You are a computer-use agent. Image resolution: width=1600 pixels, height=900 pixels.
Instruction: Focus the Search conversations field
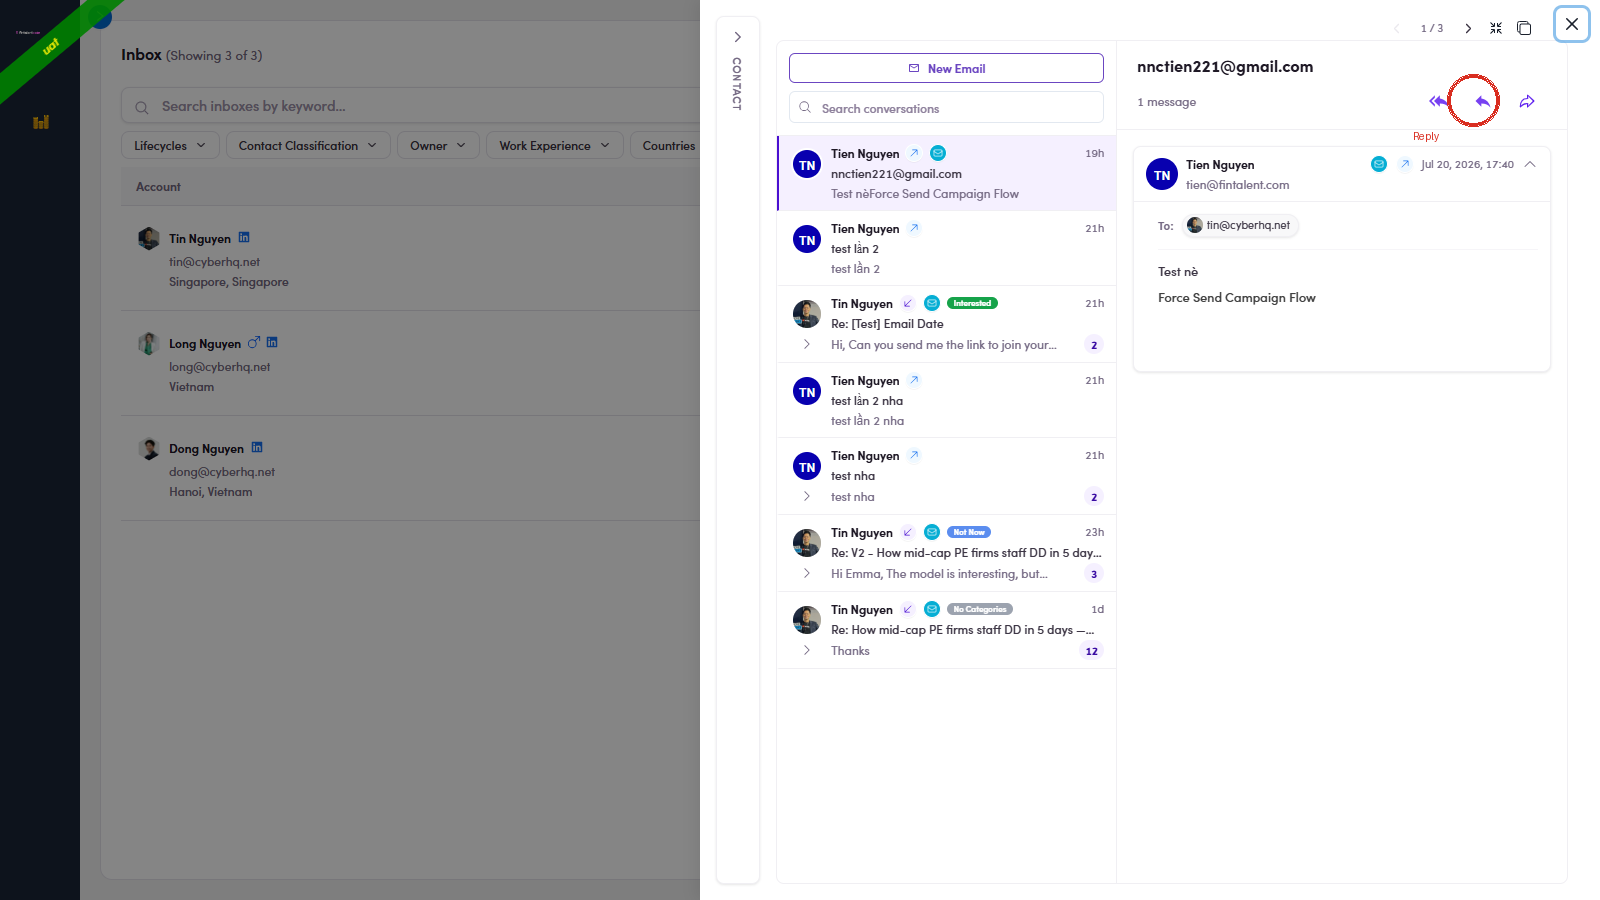946,108
